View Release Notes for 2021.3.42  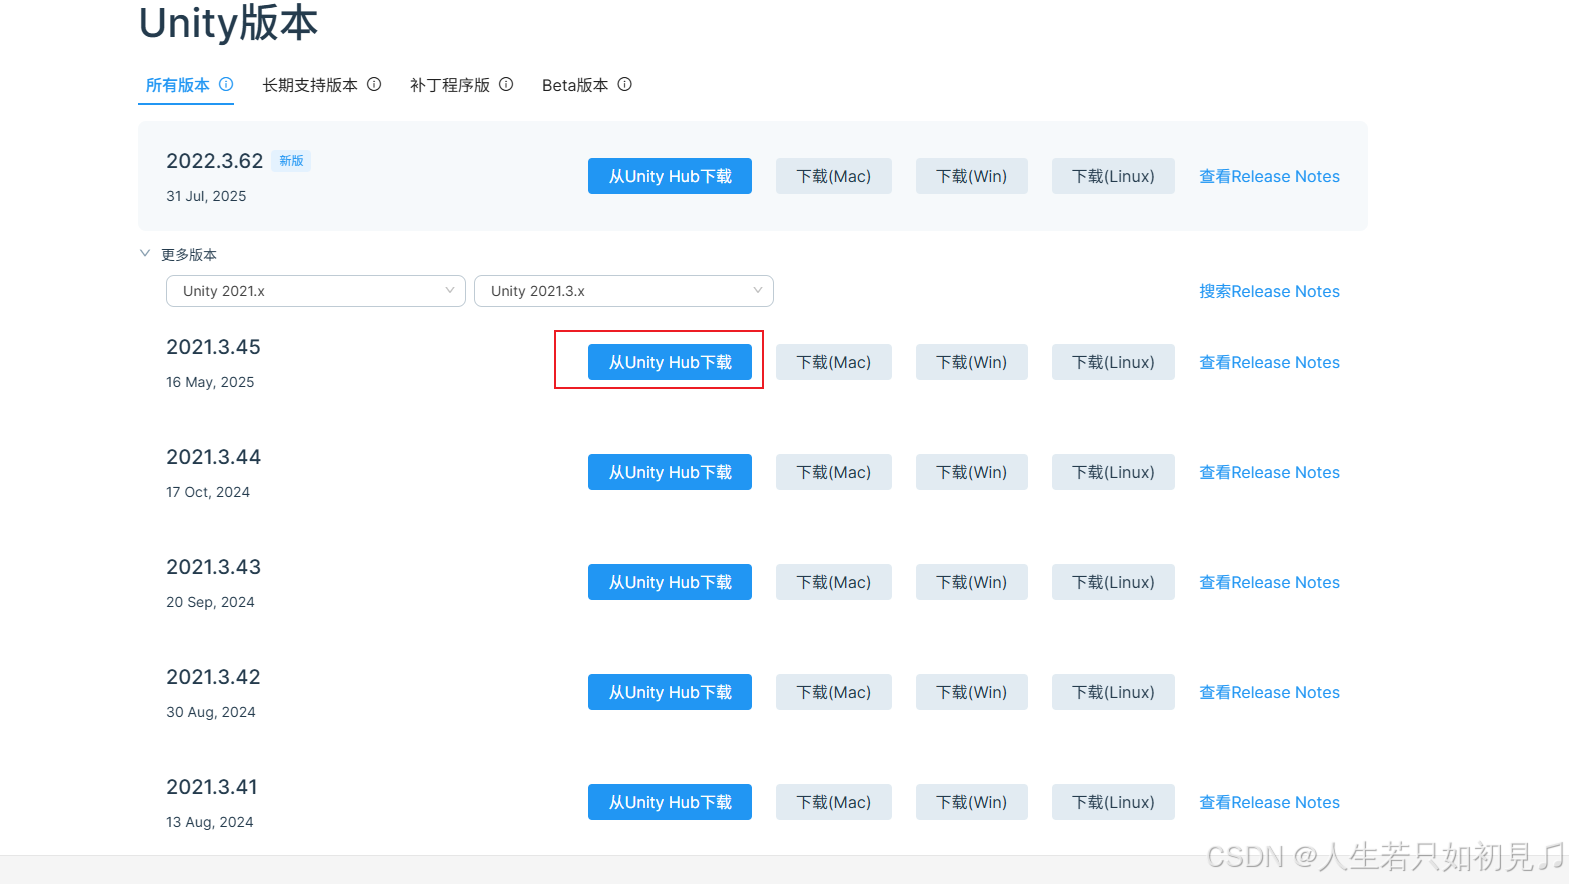[1269, 692]
